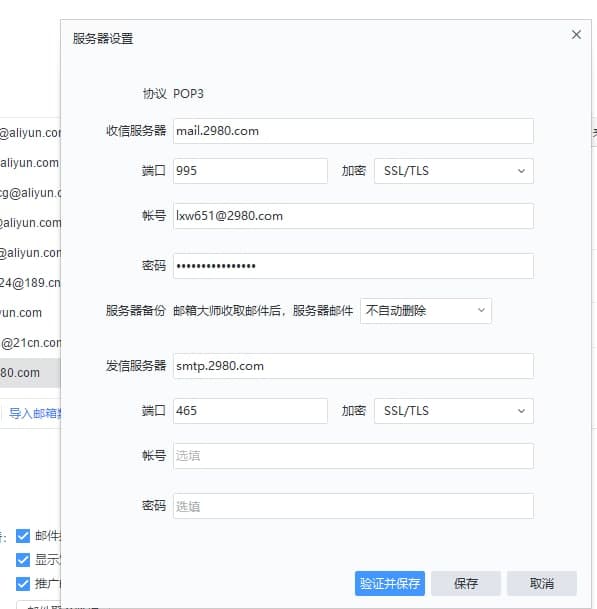Click the 收信服务器 mail.2980.com field
Viewport: 597px width, 609px height.
353,131
